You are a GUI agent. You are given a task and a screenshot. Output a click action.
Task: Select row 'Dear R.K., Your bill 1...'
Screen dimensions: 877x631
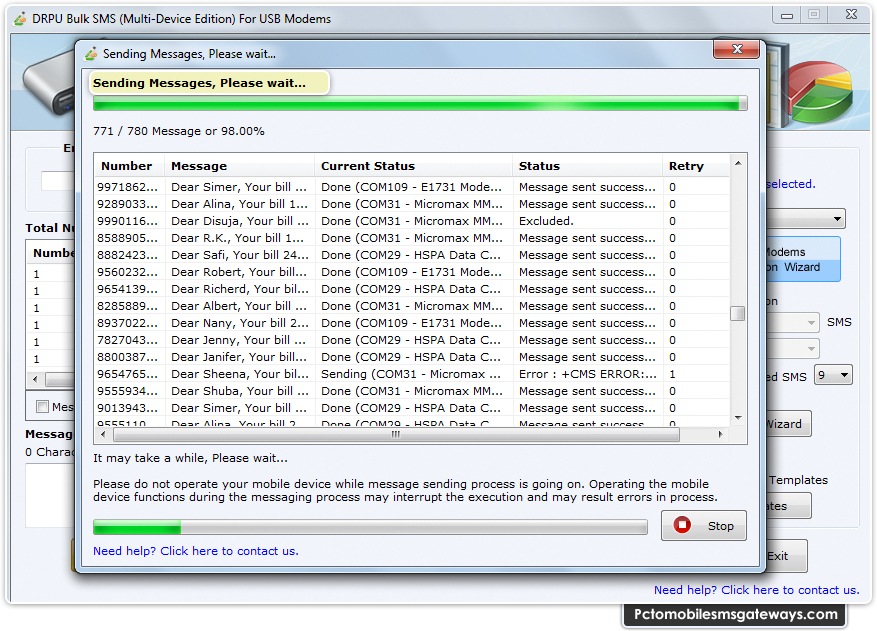pyautogui.click(x=412, y=238)
